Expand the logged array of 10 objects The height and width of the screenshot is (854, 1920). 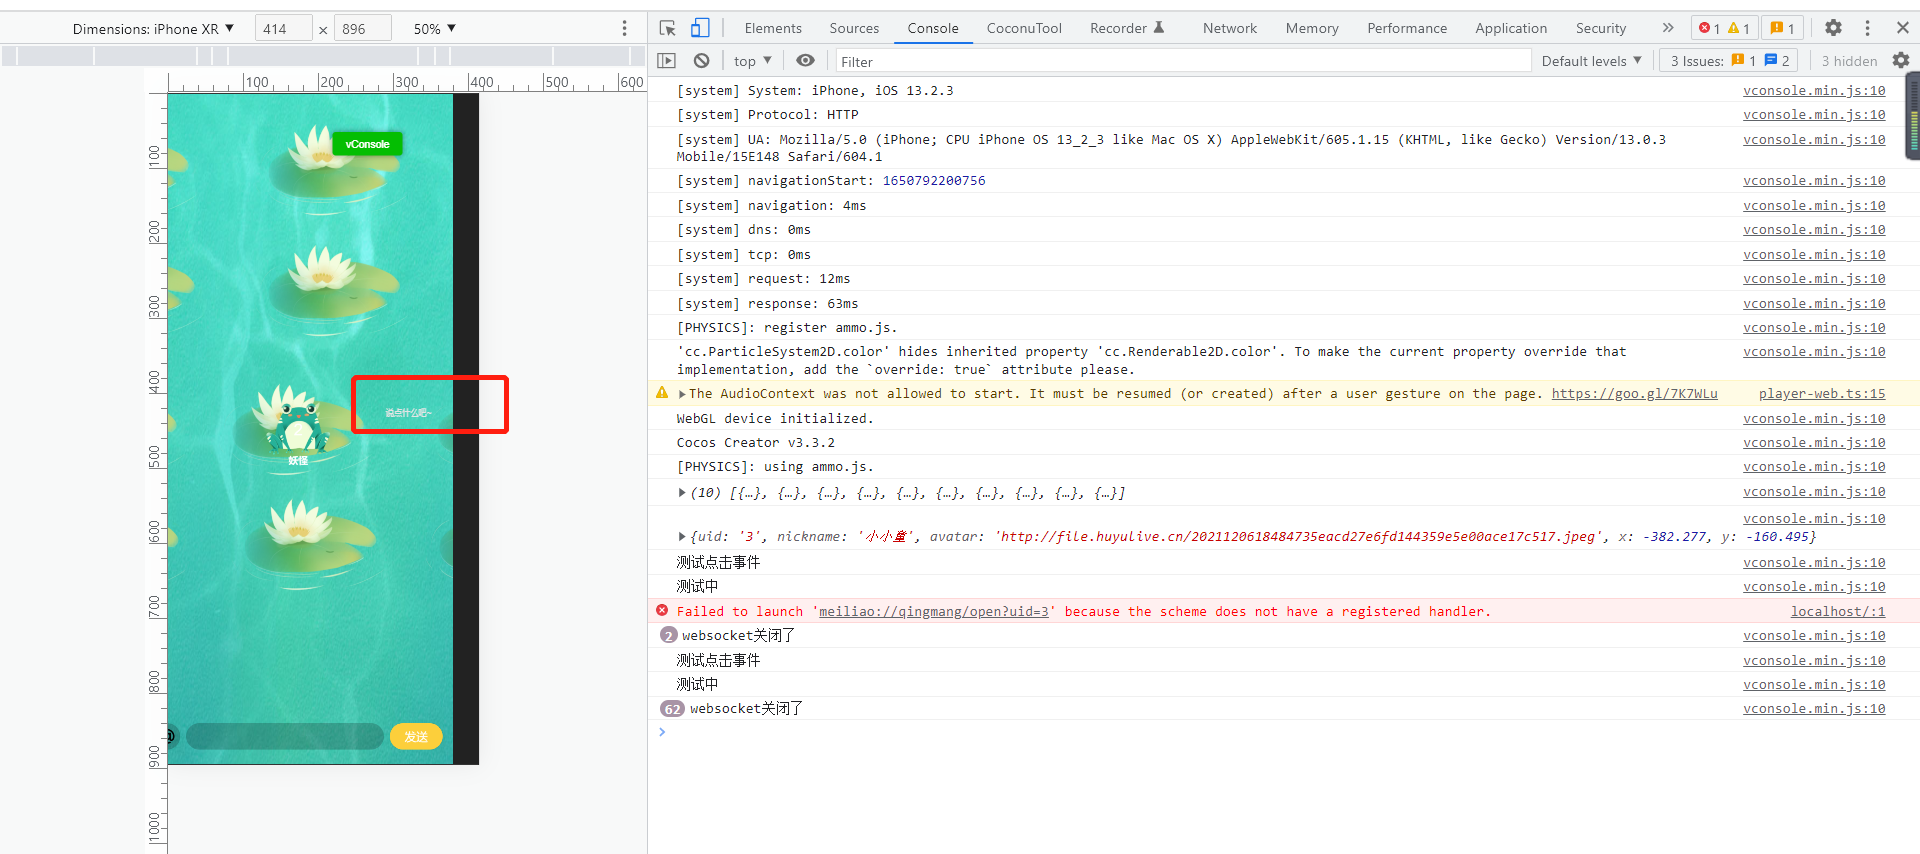pos(682,493)
